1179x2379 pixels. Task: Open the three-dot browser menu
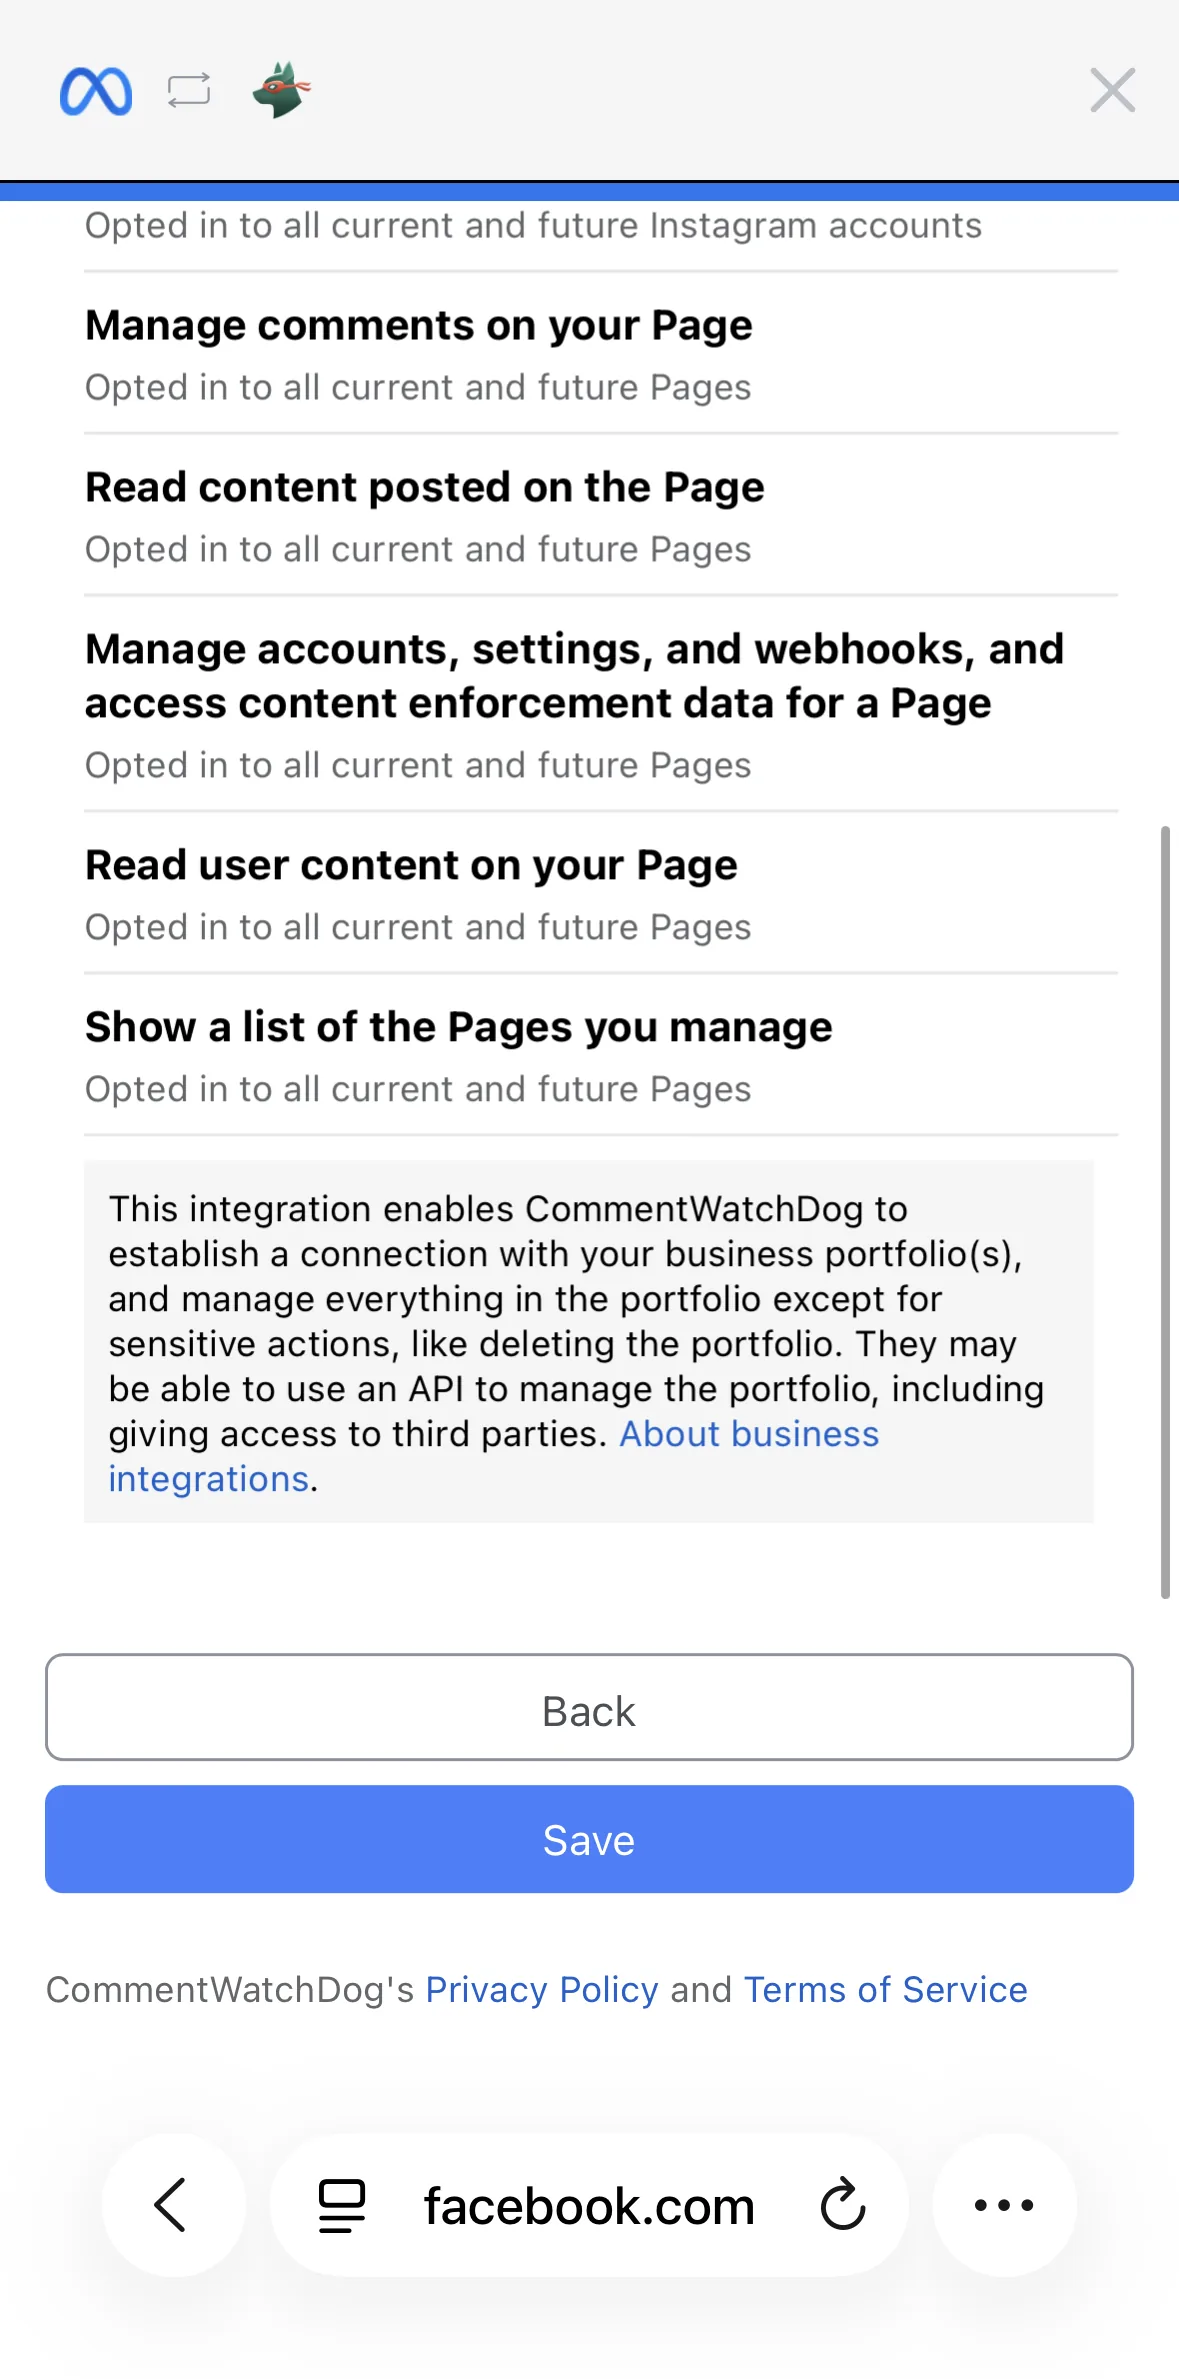pos(1004,2204)
